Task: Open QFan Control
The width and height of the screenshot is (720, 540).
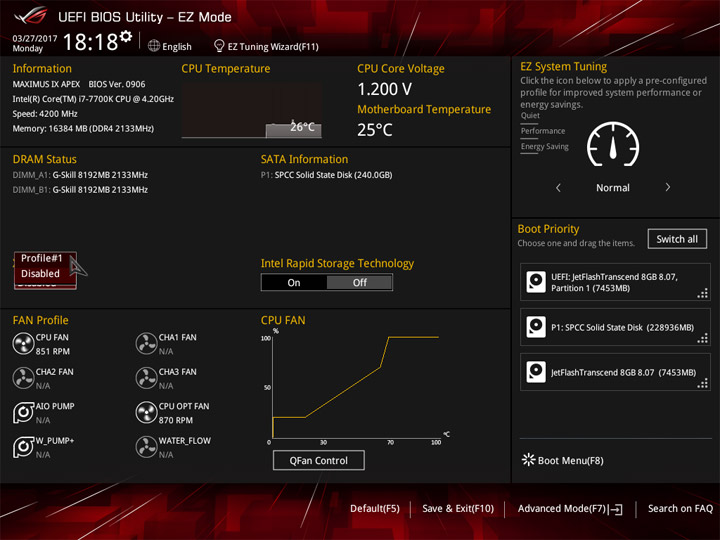Action: [319, 460]
